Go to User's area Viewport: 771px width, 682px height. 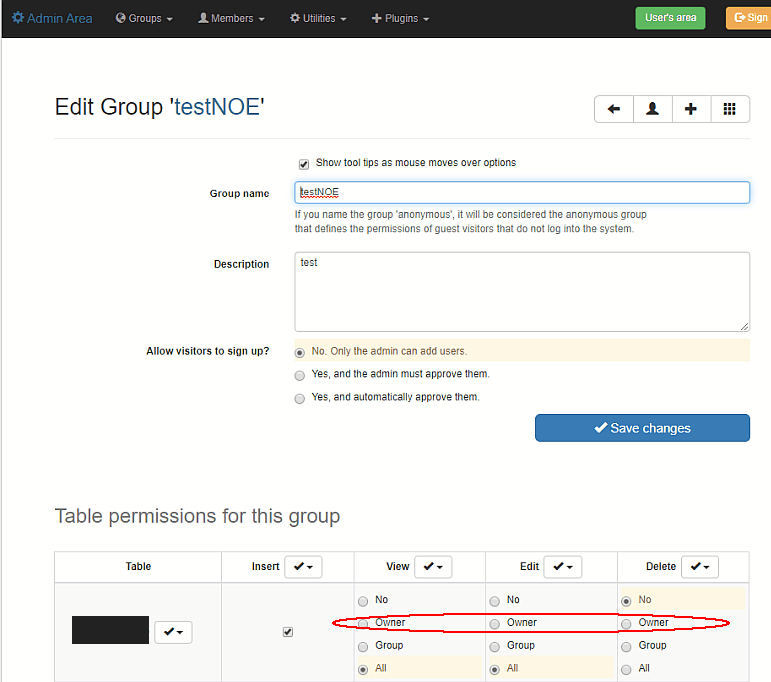click(670, 18)
